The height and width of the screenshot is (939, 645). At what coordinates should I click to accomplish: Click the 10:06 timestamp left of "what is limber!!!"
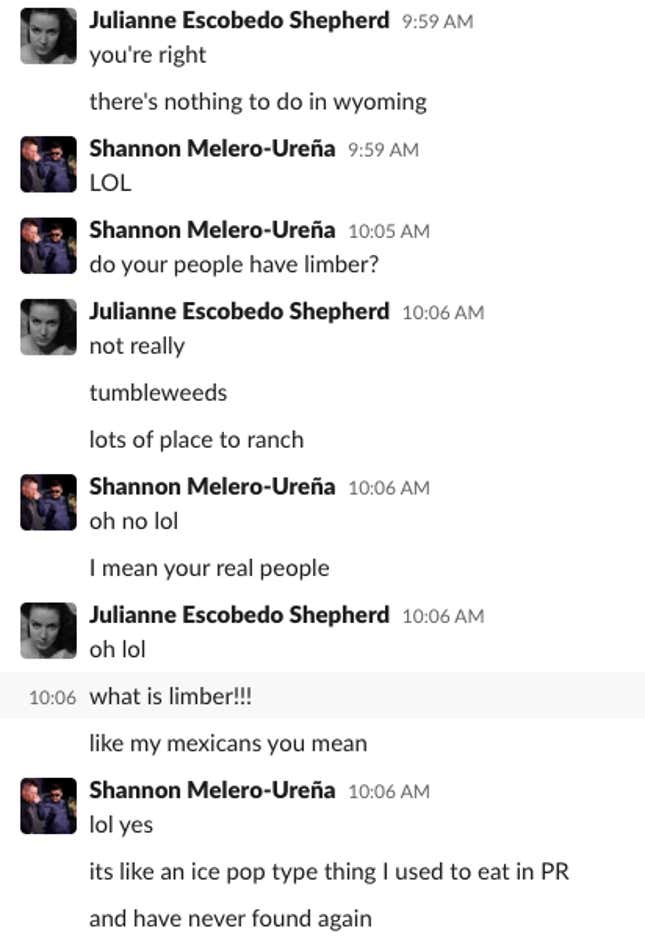coord(52,698)
